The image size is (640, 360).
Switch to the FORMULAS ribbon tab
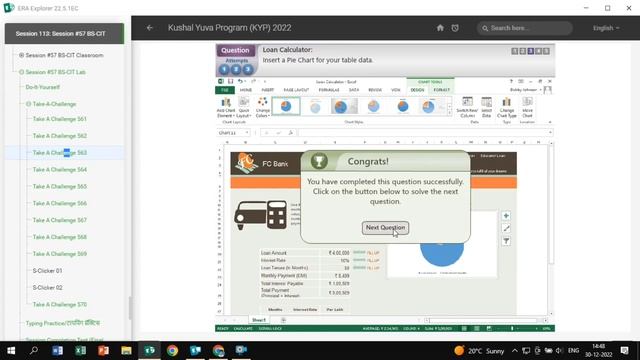pyautogui.click(x=329, y=90)
